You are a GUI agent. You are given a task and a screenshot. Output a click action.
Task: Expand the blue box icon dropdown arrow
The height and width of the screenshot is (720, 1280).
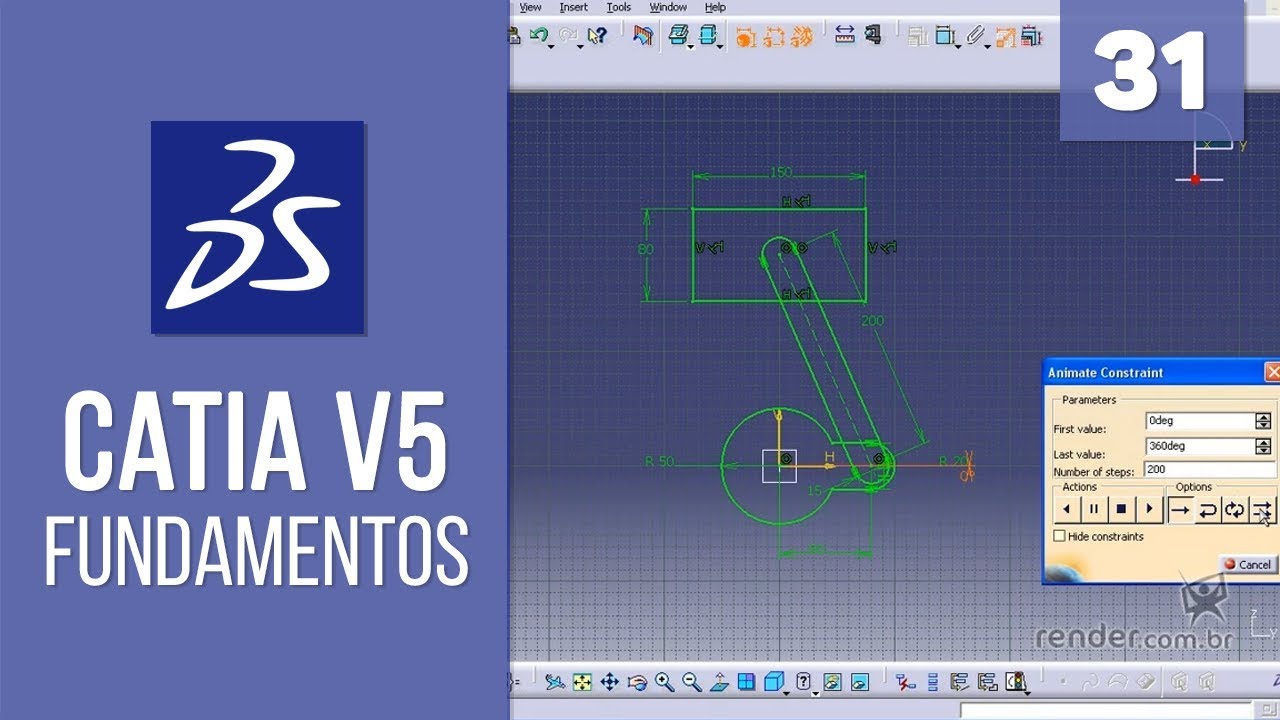click(958, 45)
